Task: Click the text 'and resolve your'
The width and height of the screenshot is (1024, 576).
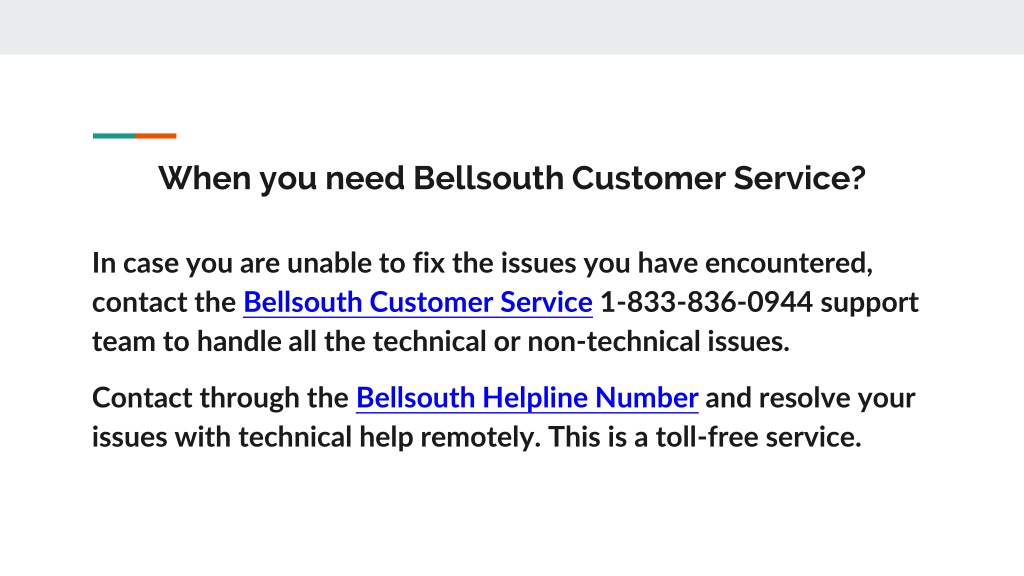Action: 810,398
